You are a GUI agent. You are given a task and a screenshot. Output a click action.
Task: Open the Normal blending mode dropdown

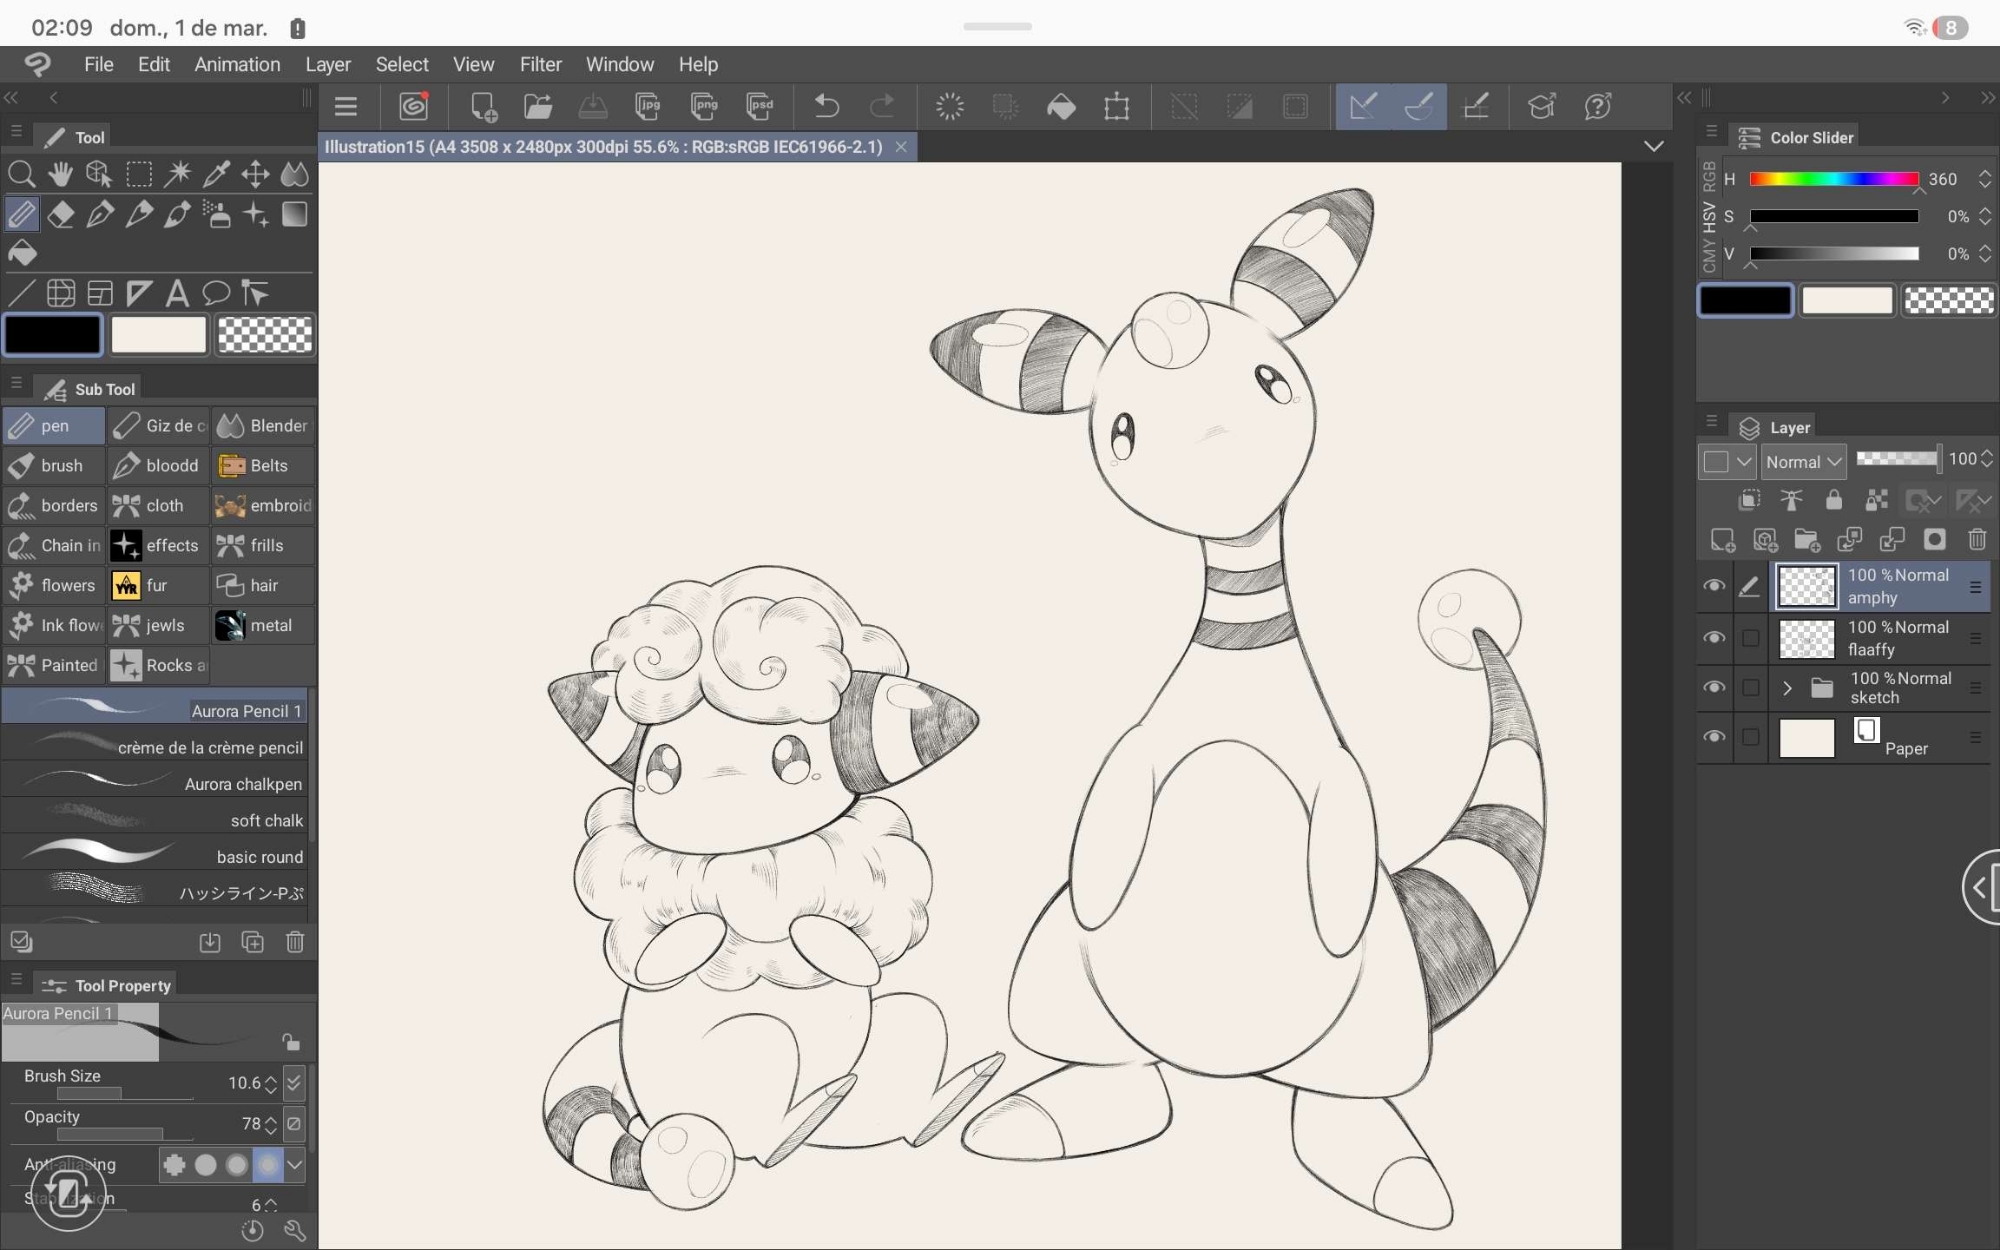[1803, 461]
